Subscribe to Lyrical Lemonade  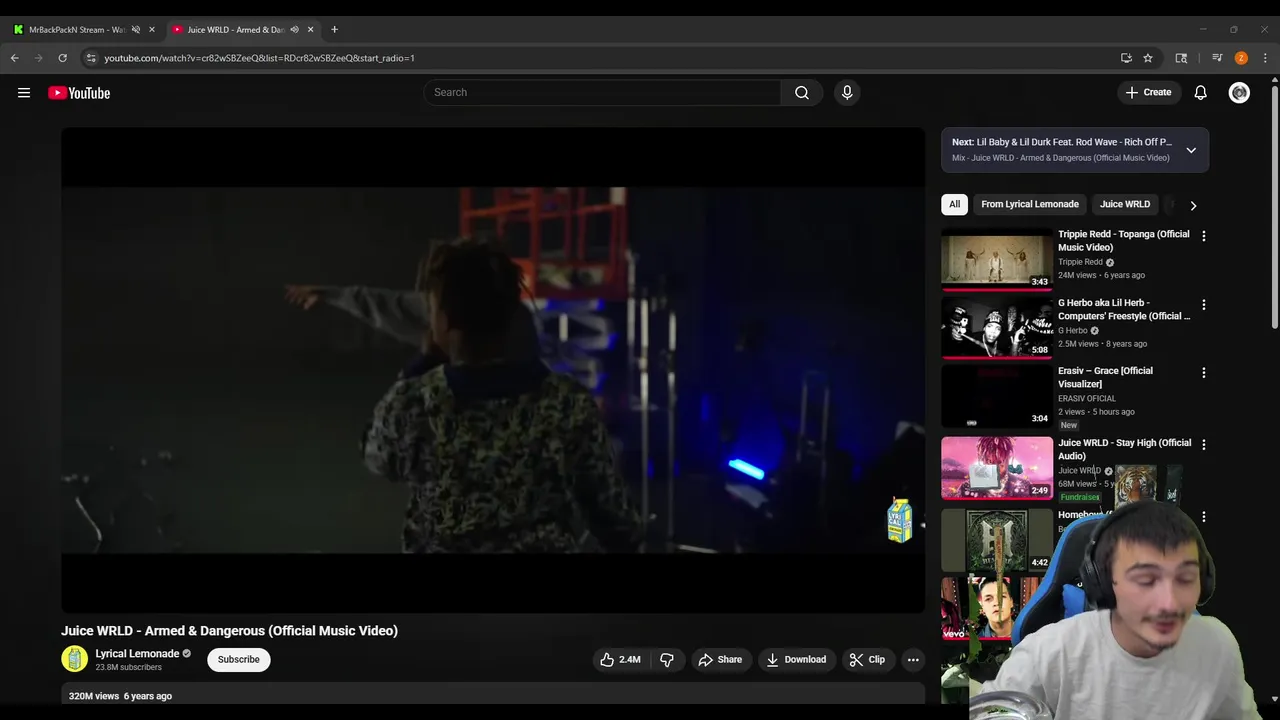(239, 660)
